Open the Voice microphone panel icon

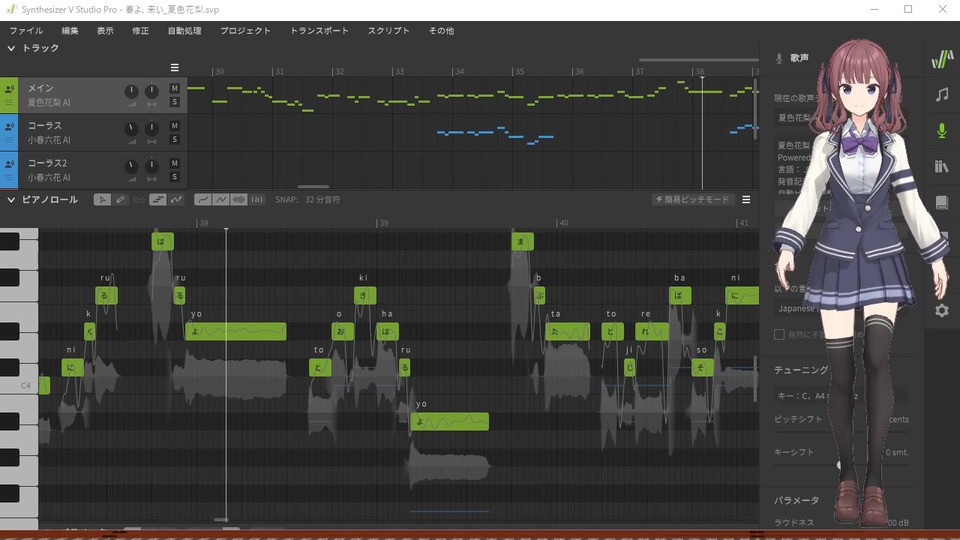click(942, 130)
